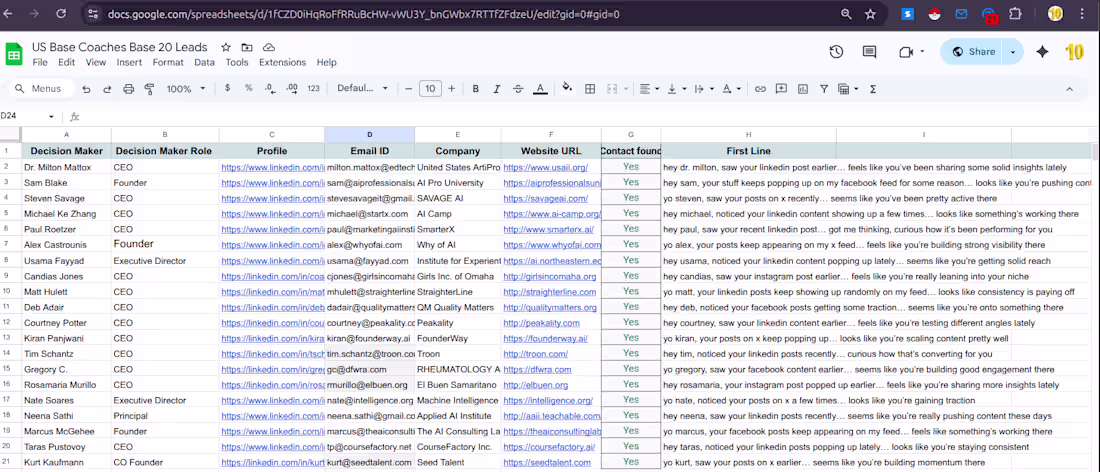Choose the text color
Screen dimensions: 1100x472
click(x=539, y=89)
